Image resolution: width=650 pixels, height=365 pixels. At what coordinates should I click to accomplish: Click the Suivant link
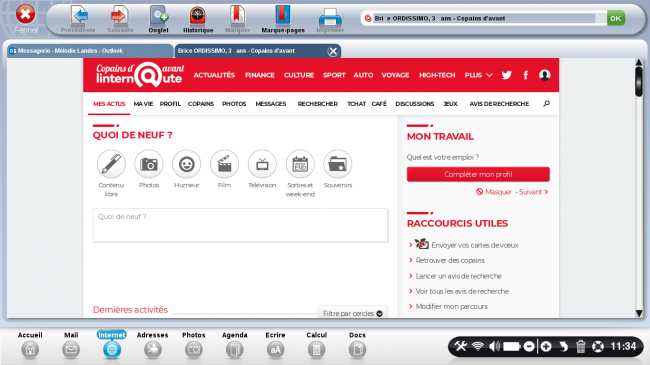534,192
